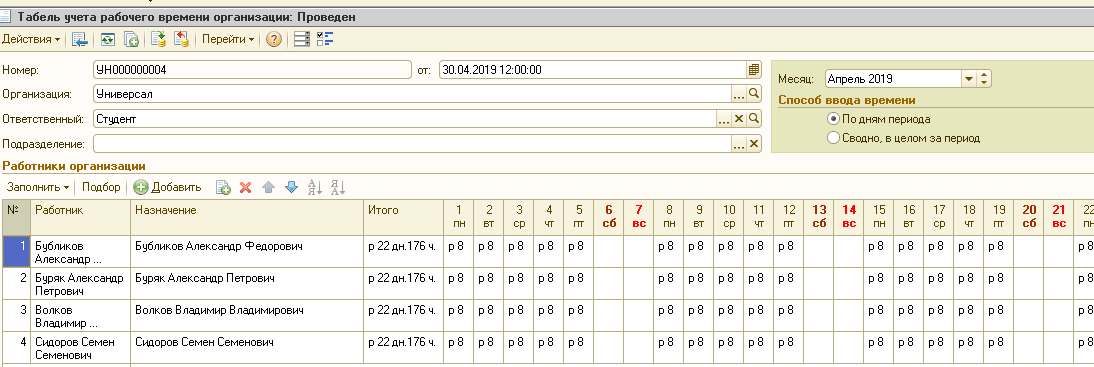
Task: Click the find-in-list icon after Действия
Action: (80, 40)
